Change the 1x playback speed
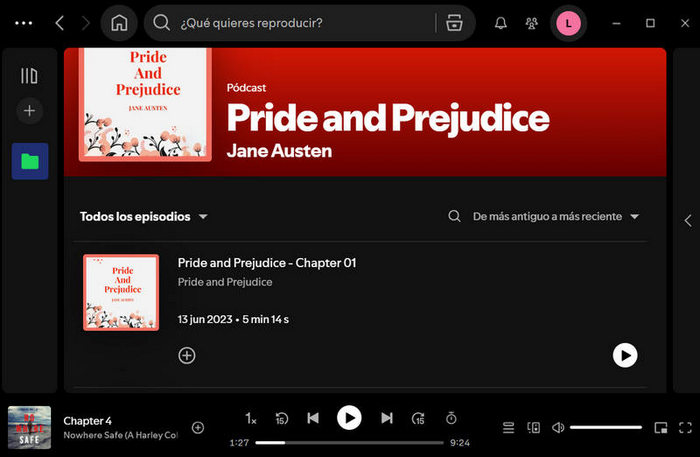This screenshot has width=700, height=457. [x=250, y=419]
